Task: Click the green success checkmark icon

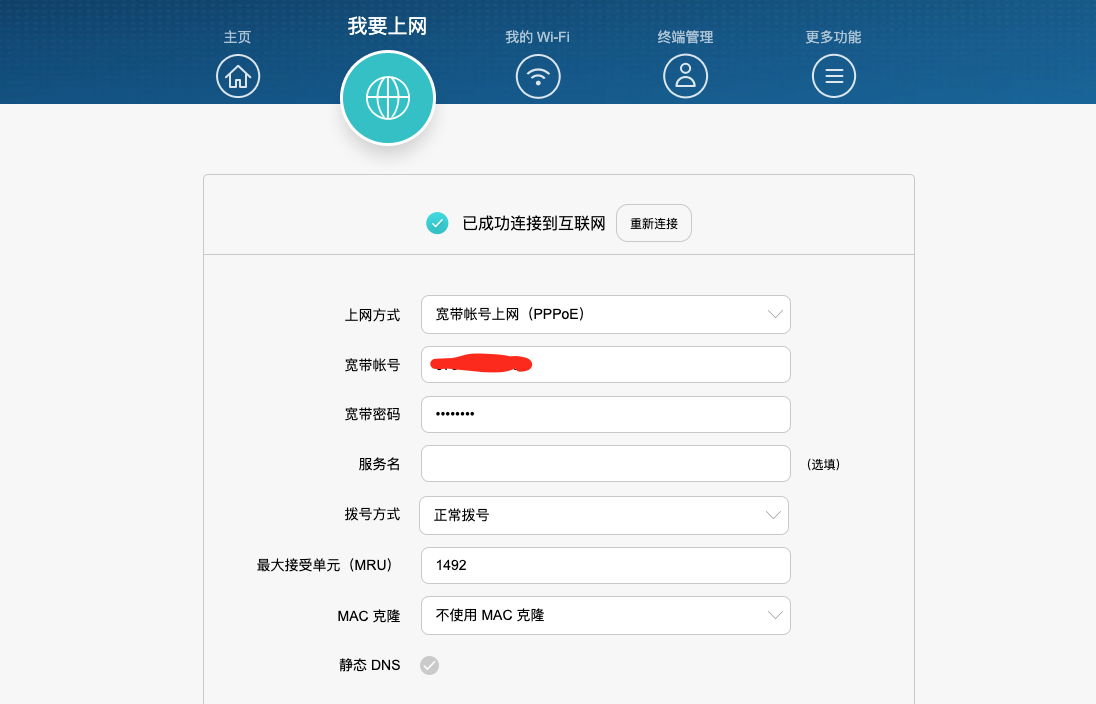Action: [437, 223]
